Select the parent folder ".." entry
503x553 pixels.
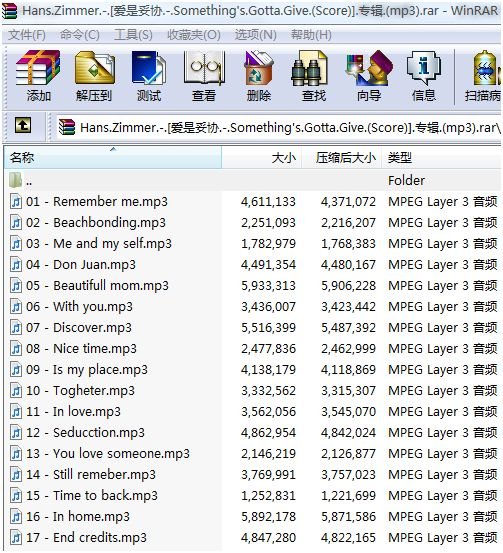[253, 180]
